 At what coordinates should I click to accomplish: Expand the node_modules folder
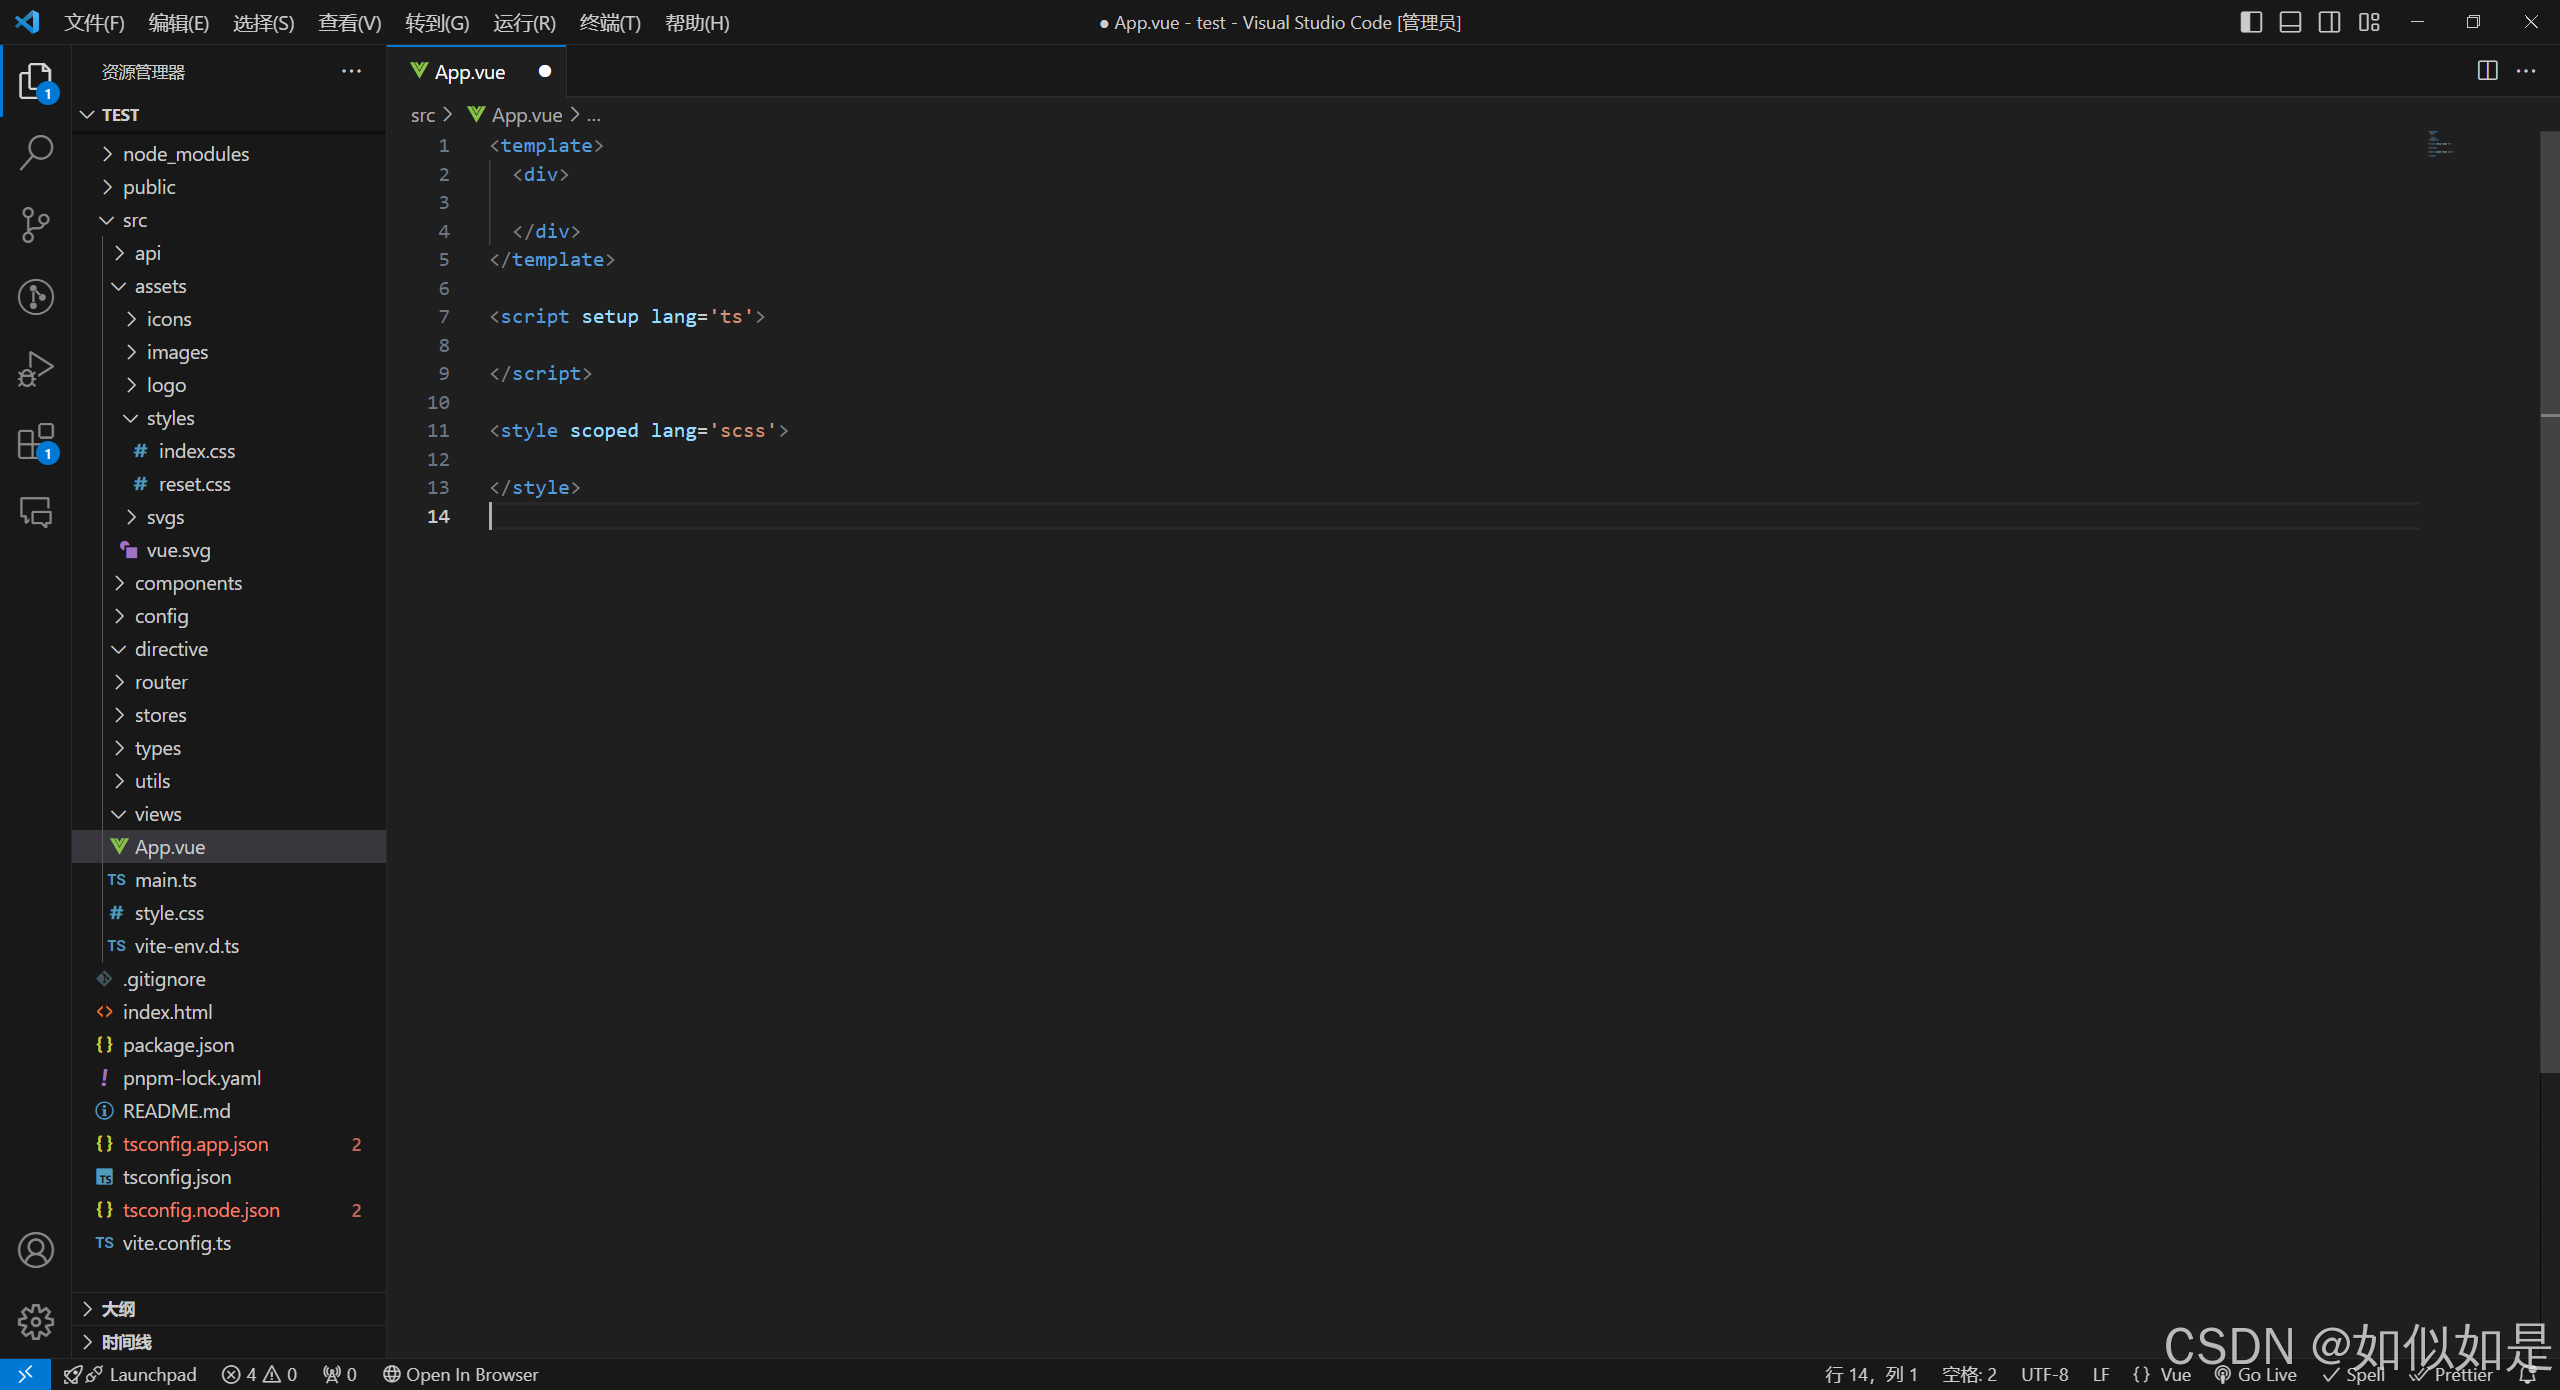pos(186,154)
